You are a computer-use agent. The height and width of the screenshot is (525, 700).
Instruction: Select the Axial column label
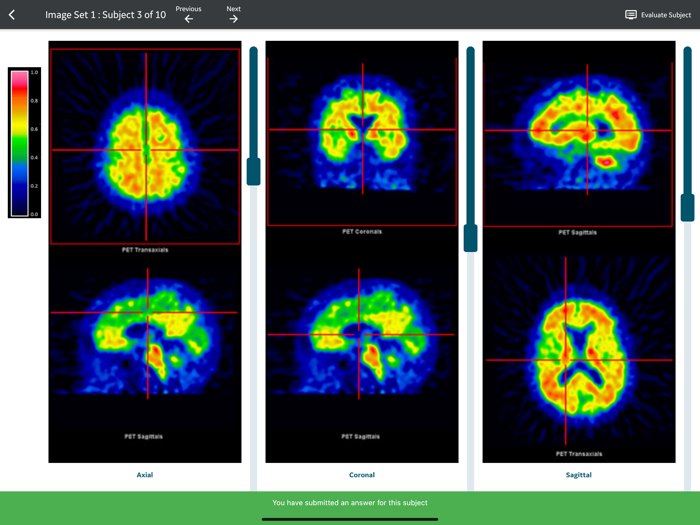(x=145, y=475)
